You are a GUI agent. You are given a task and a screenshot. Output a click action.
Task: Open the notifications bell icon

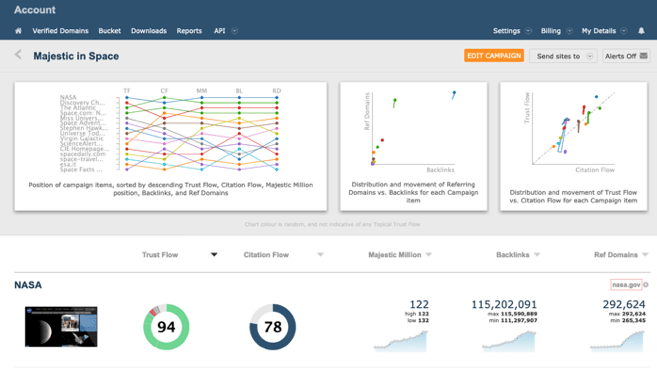coord(641,31)
